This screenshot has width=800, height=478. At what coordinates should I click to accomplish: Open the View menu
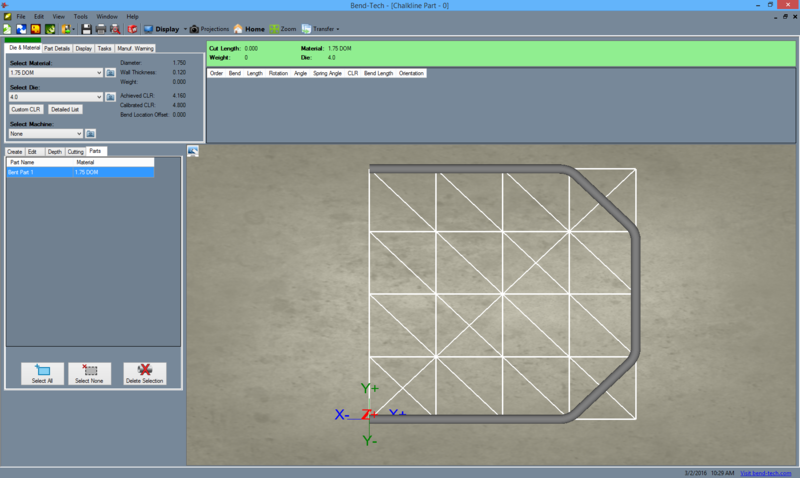59,17
